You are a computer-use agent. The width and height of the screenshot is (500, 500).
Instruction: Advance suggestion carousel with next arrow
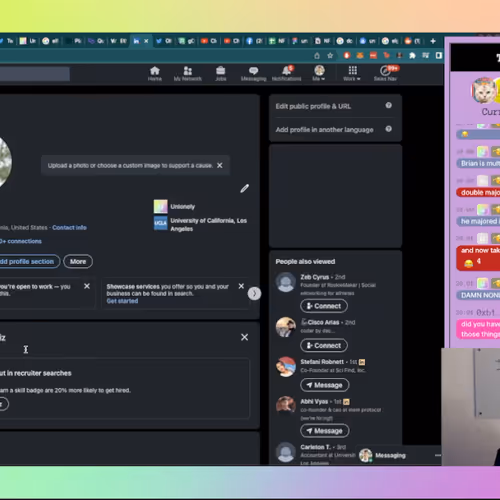coord(254,294)
